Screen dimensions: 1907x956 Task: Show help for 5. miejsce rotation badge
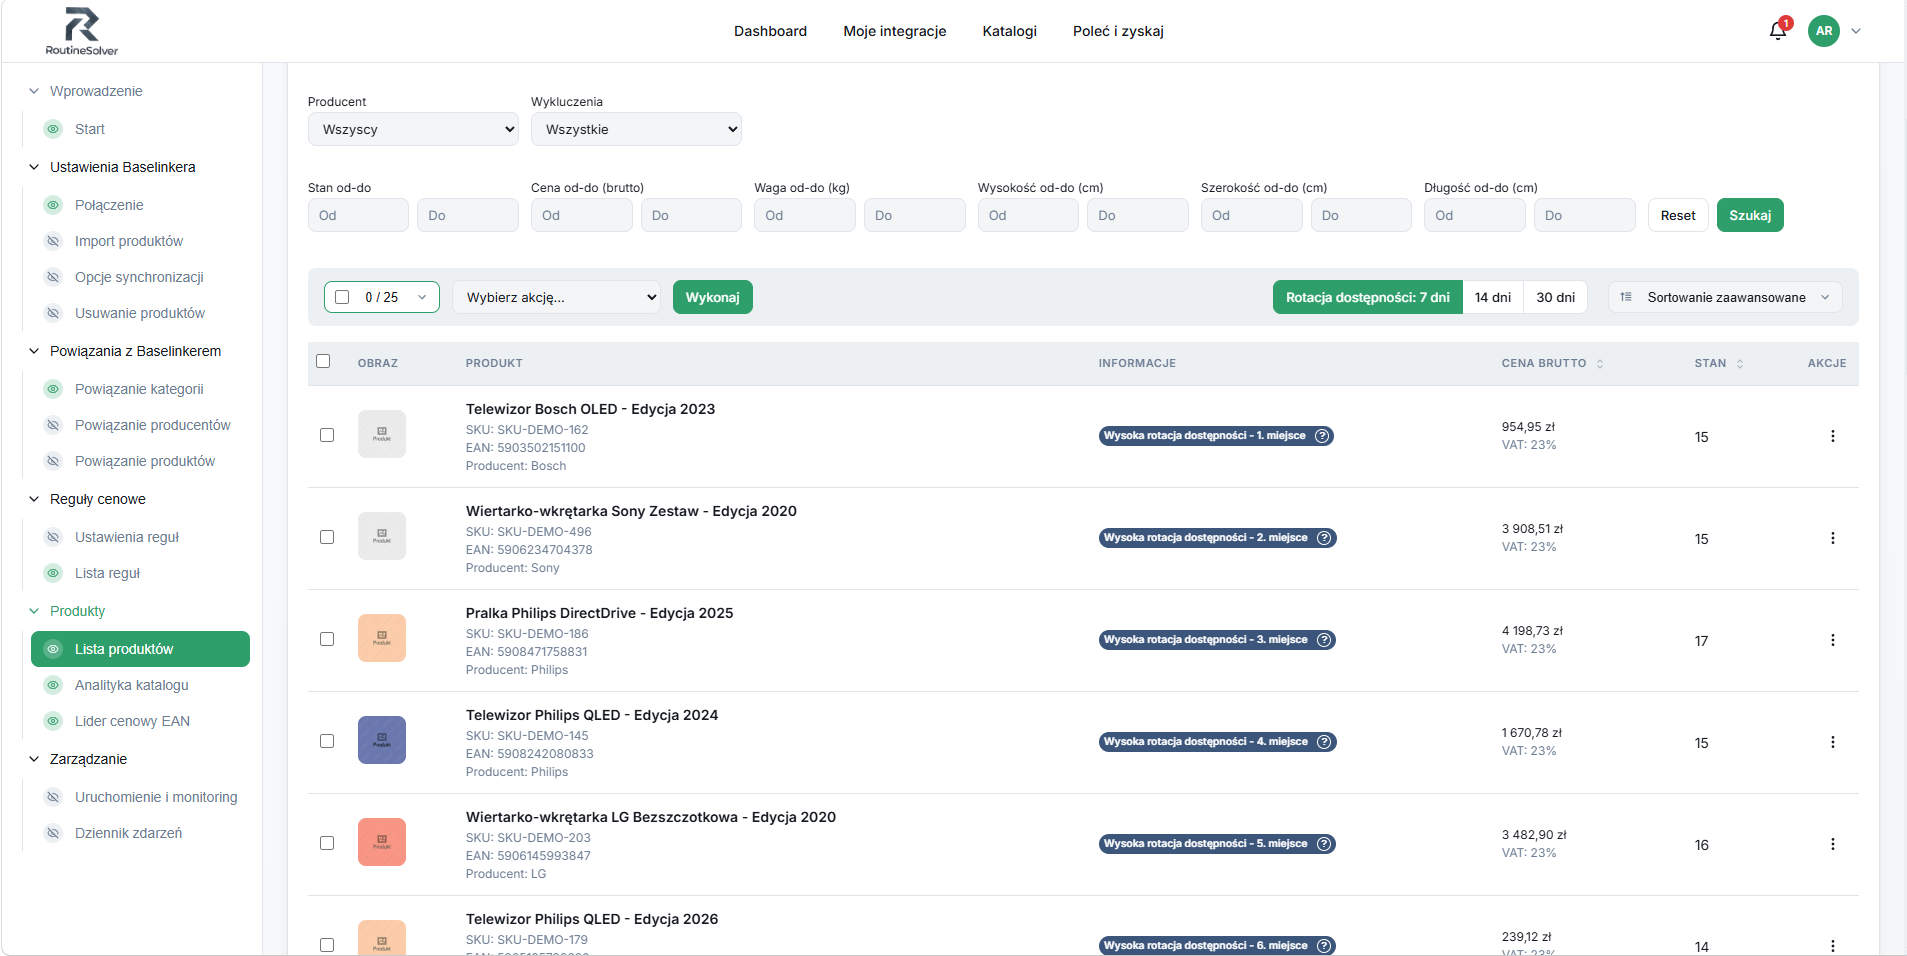coord(1324,844)
